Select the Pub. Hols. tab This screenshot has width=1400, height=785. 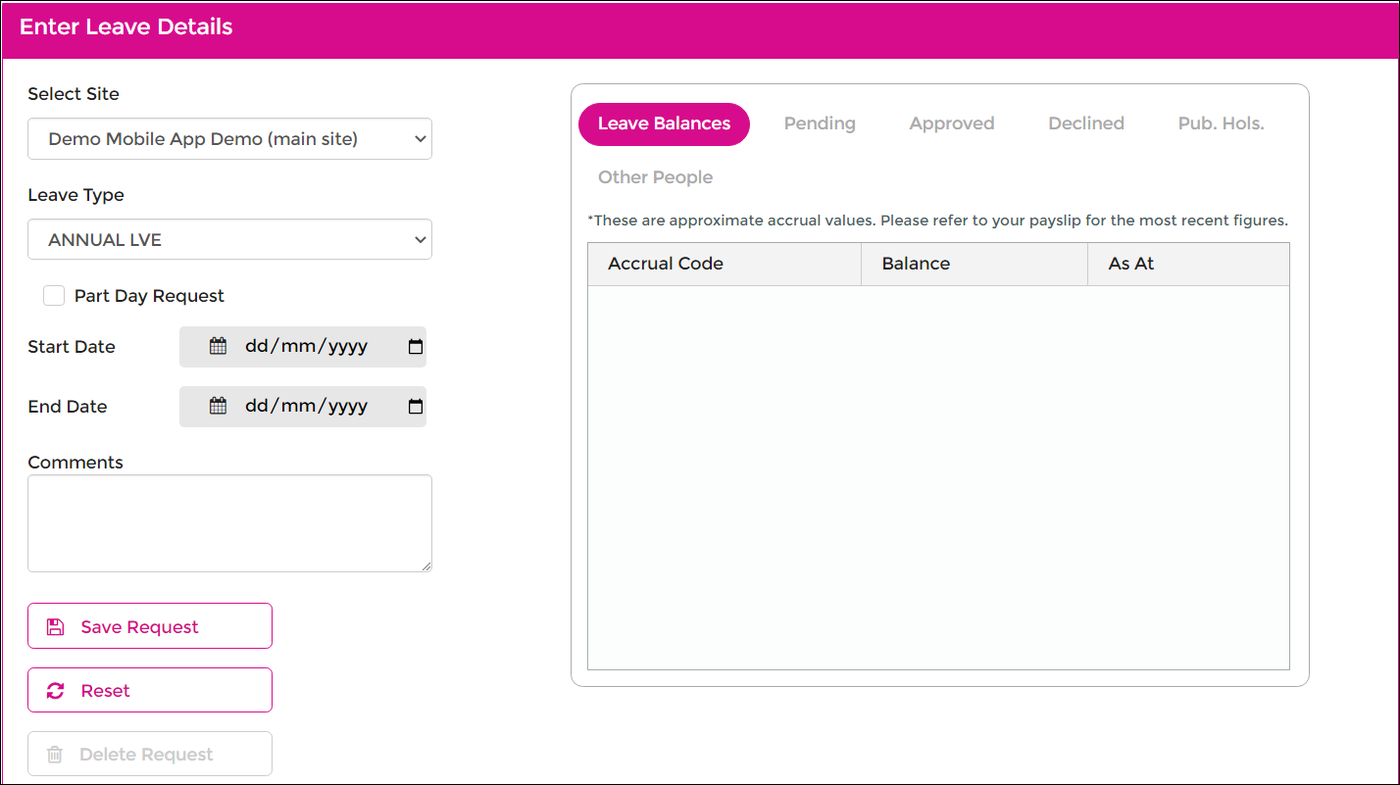point(1221,123)
